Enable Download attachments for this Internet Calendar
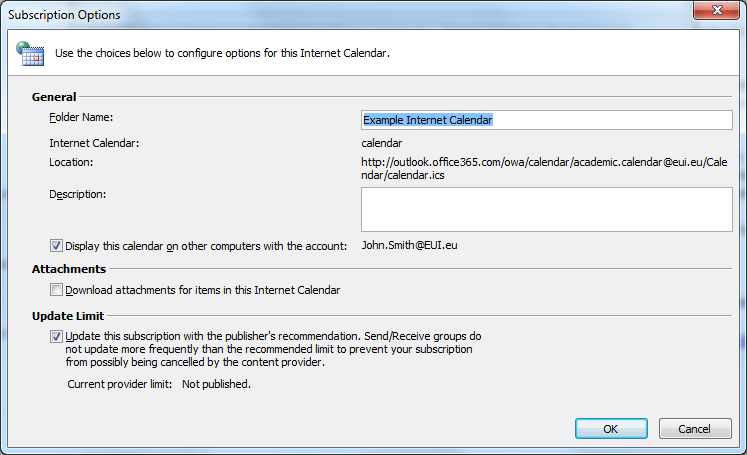747x455 pixels. tap(56, 290)
